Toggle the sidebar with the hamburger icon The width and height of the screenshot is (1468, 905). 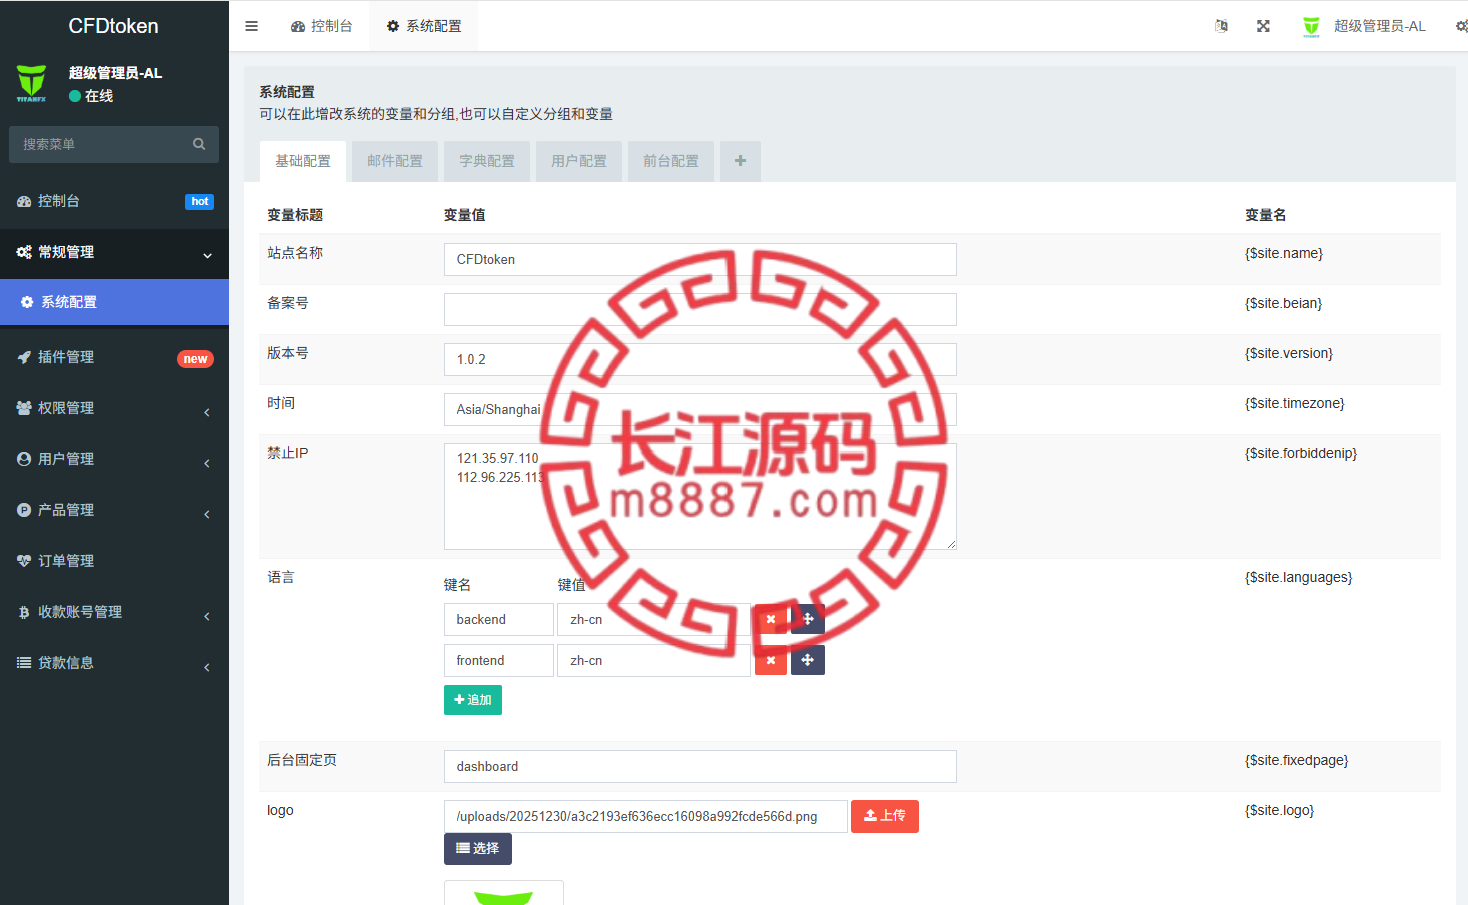pyautogui.click(x=252, y=26)
